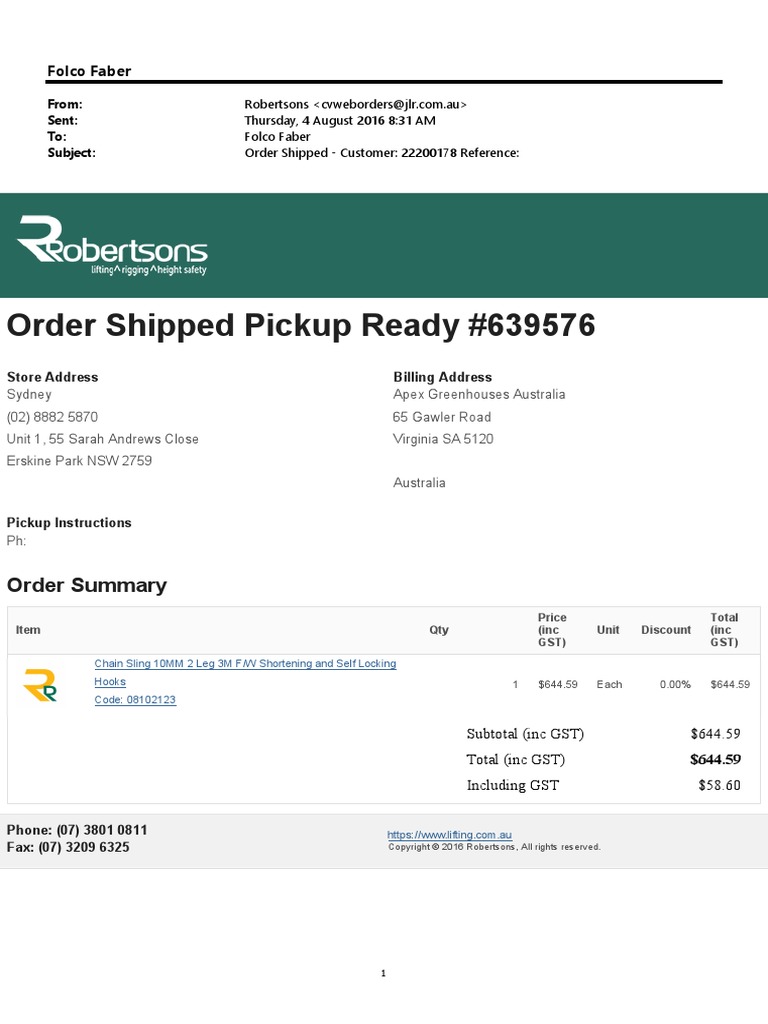Click the product Code: 08102123 link
Viewport: 768px width, 1024px height.
135,700
